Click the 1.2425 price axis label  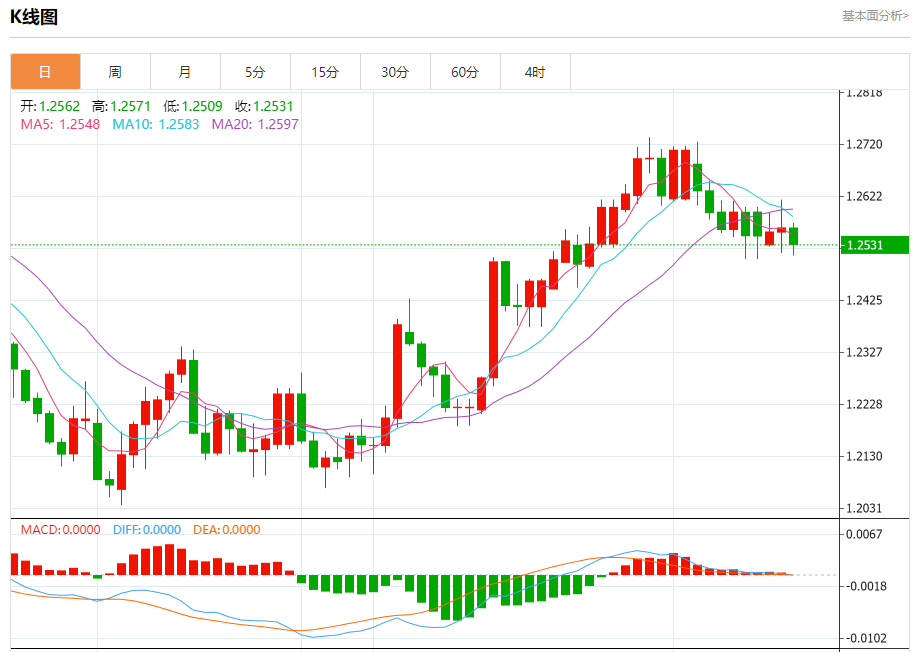(864, 301)
